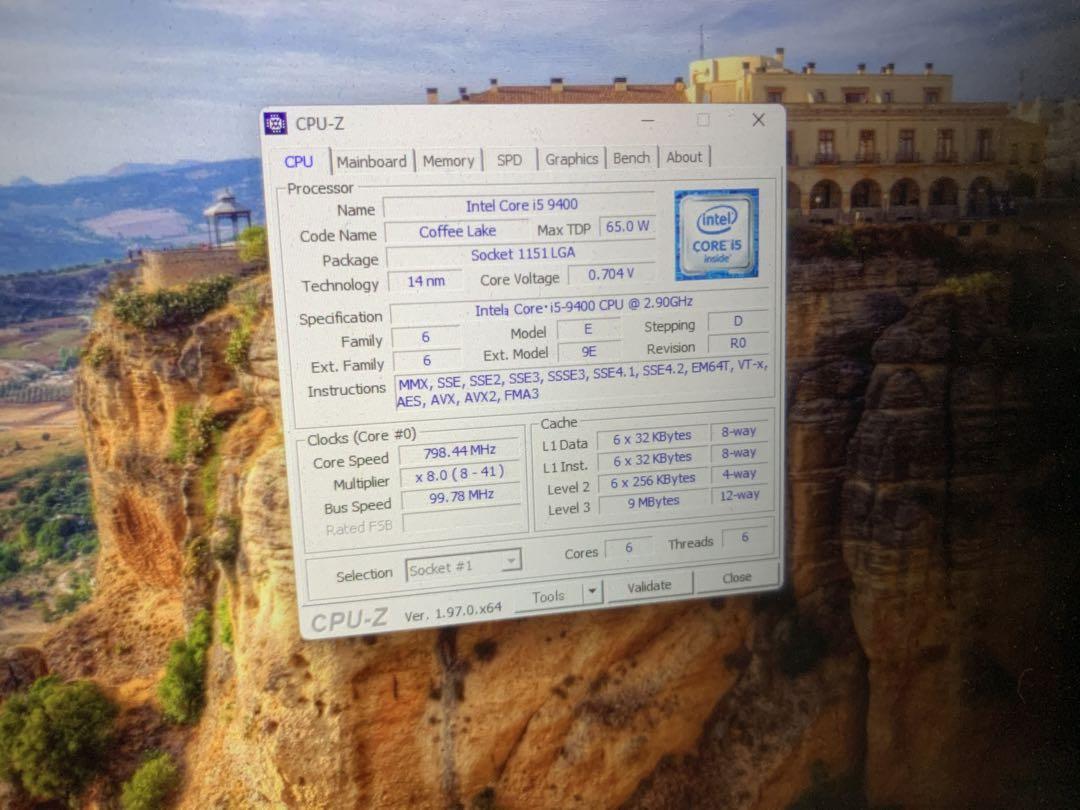Click the L1 Data value '6 x 32 KBytes'
Viewport: 1080px width, 810px height.
(652, 437)
